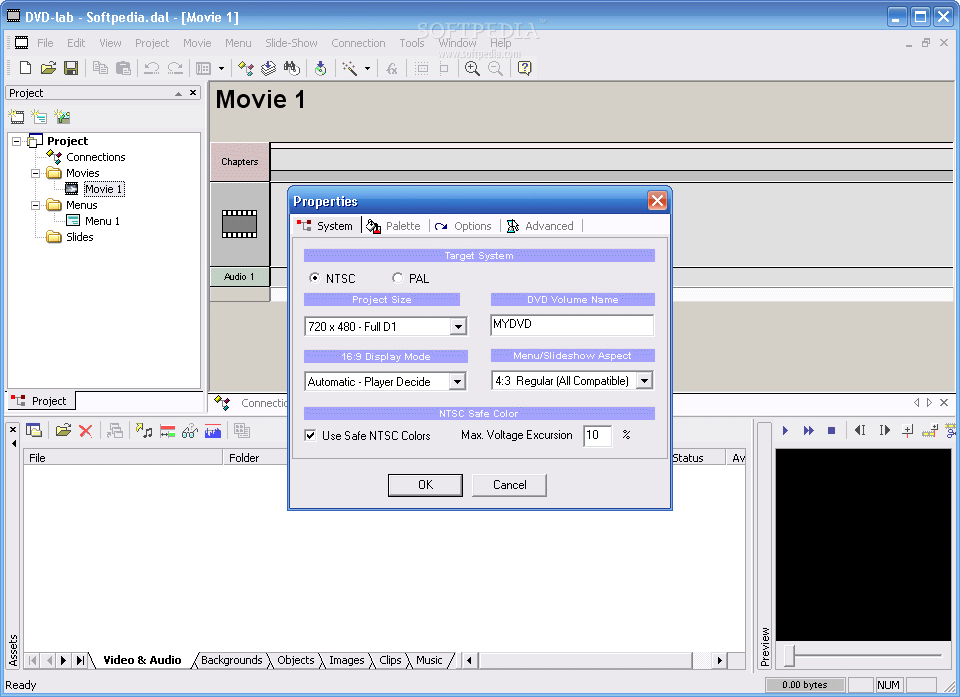Click the DVD Volume Name field
The image size is (960, 697).
(572, 325)
